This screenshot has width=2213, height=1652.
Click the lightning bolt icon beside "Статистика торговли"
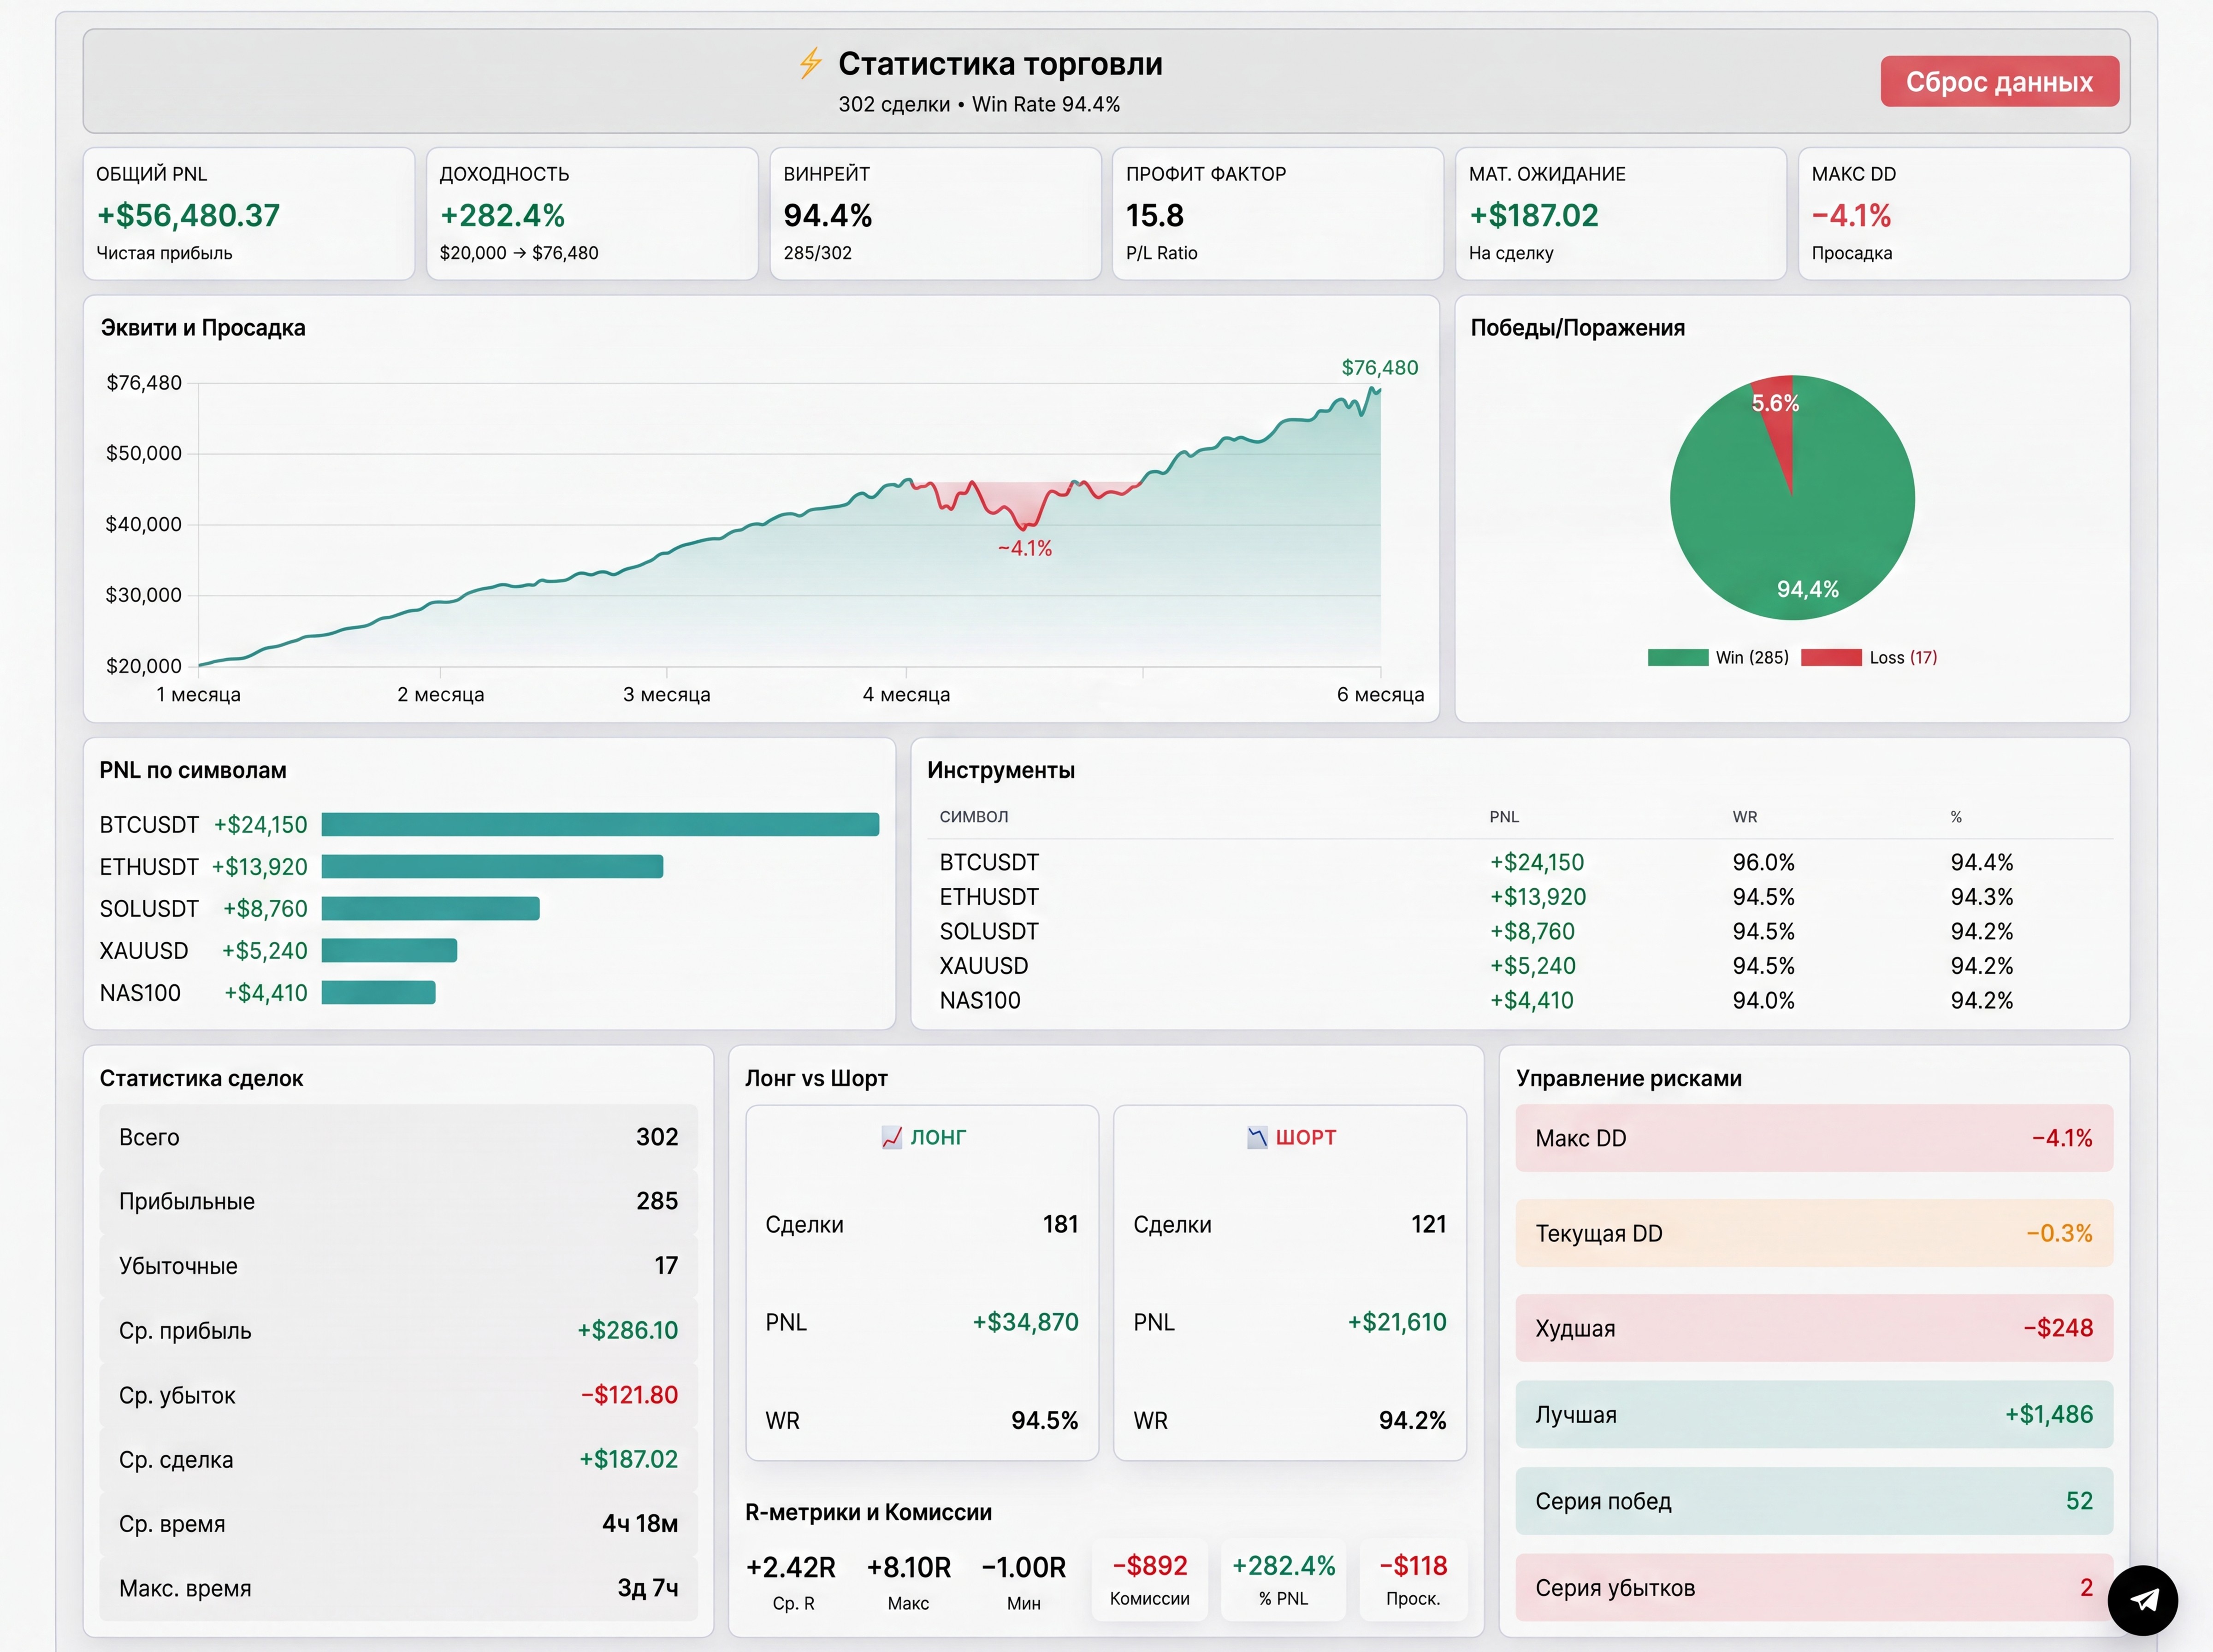(x=810, y=63)
